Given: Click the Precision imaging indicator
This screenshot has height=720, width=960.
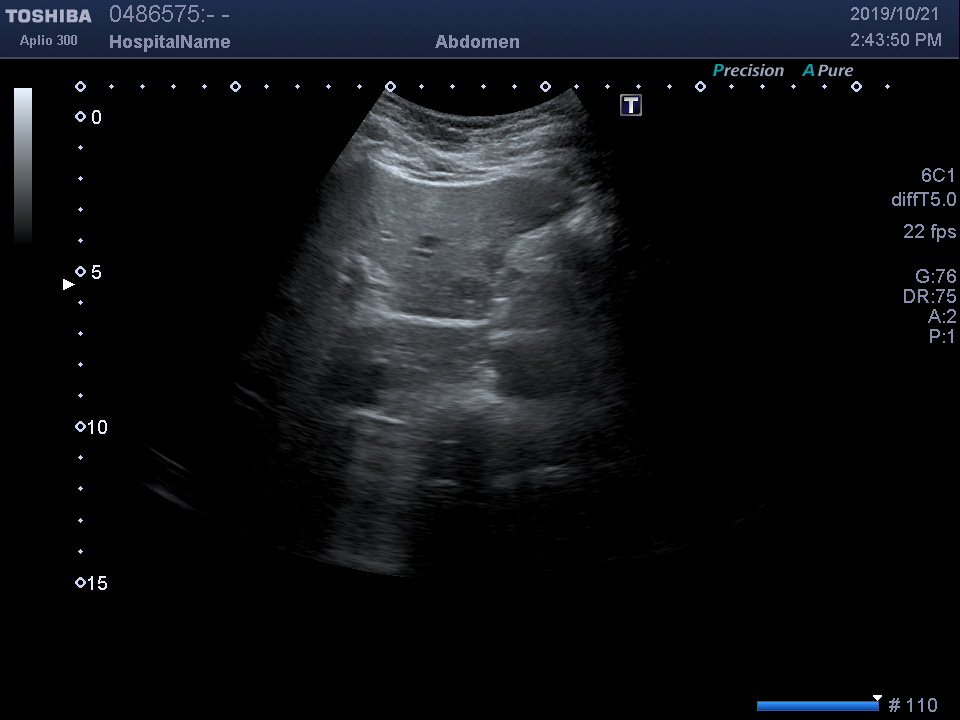Looking at the screenshot, I should [748, 71].
